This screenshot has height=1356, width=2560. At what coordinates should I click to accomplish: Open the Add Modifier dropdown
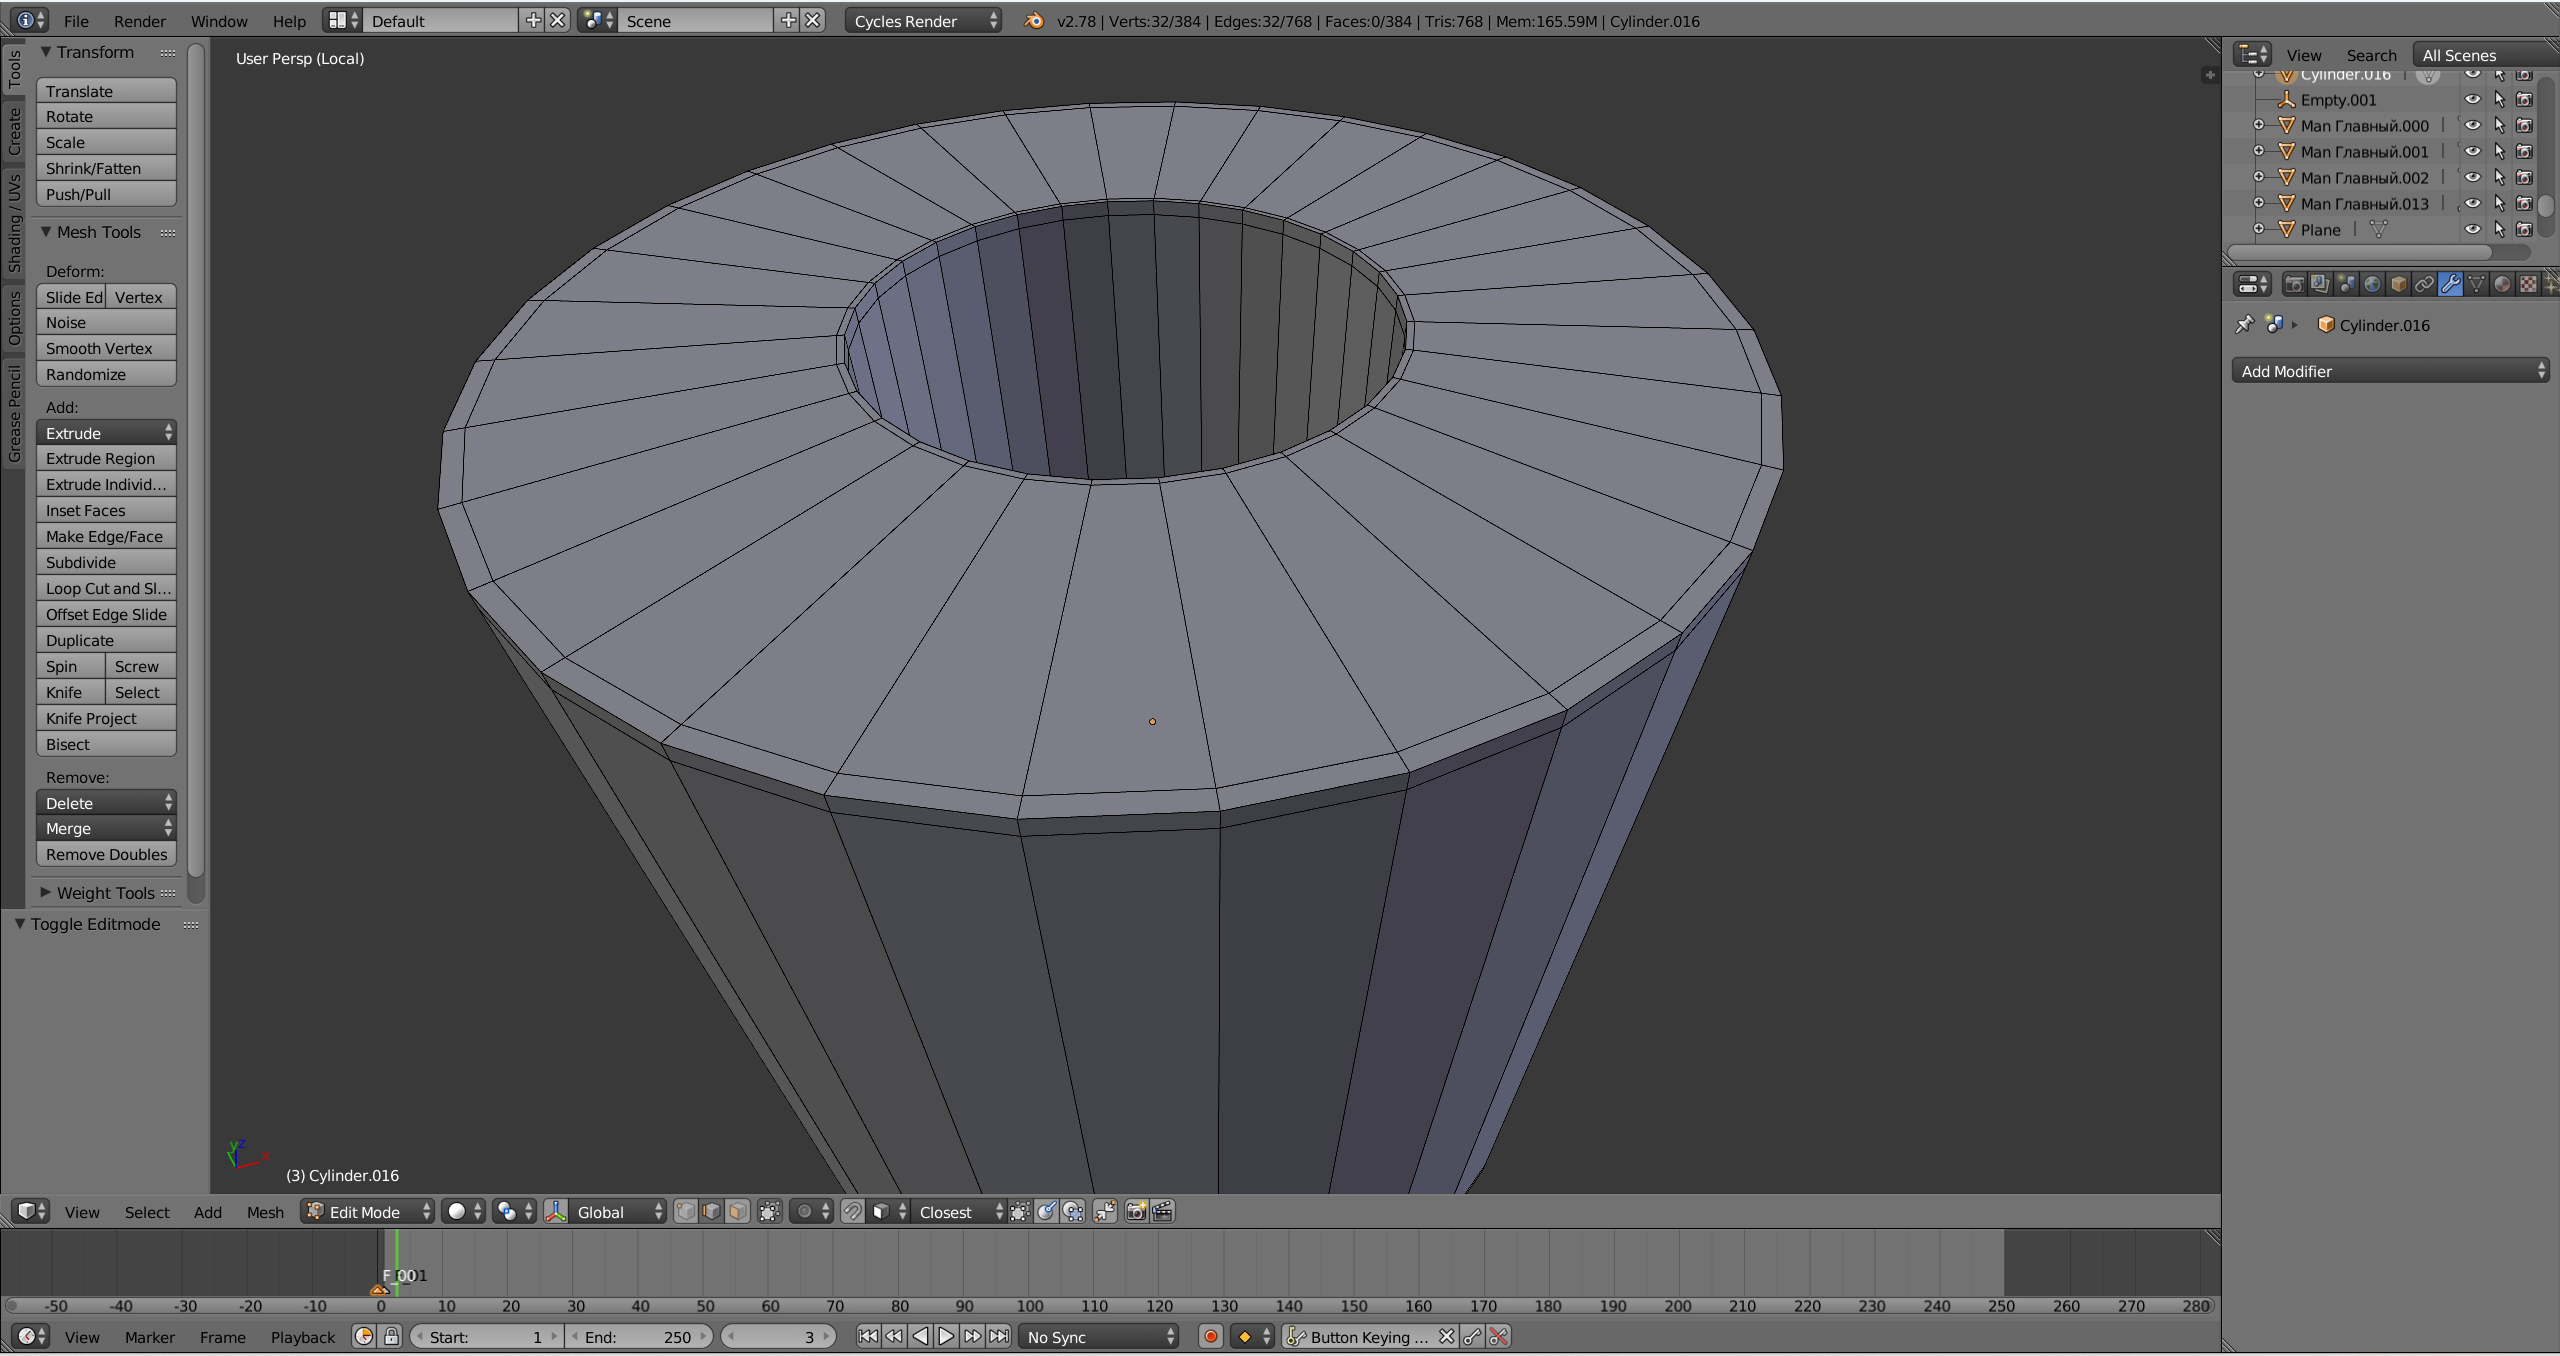click(2390, 371)
